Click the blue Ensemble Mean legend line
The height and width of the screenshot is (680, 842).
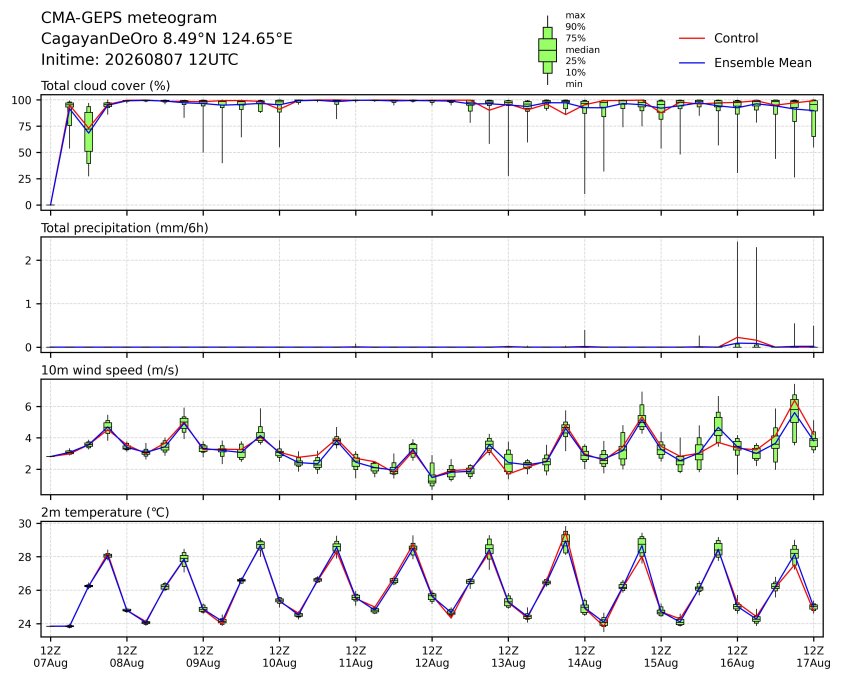click(x=692, y=63)
